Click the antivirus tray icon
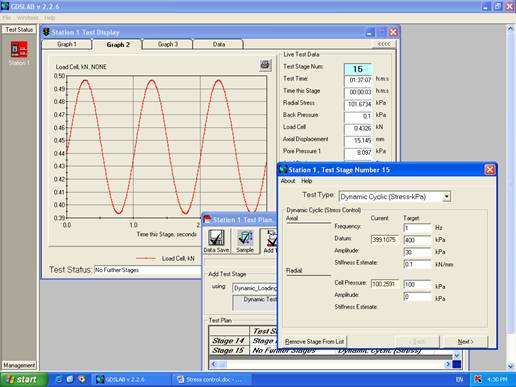The height and width of the screenshot is (387, 516). [478, 379]
